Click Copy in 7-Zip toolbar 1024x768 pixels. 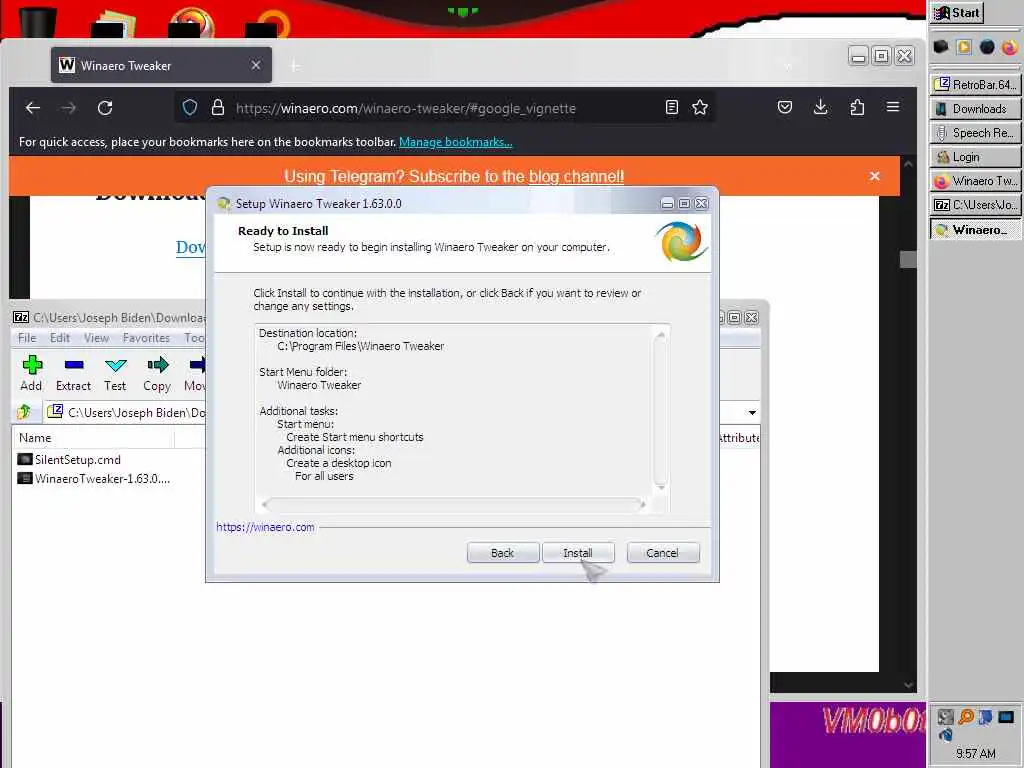pos(157,374)
